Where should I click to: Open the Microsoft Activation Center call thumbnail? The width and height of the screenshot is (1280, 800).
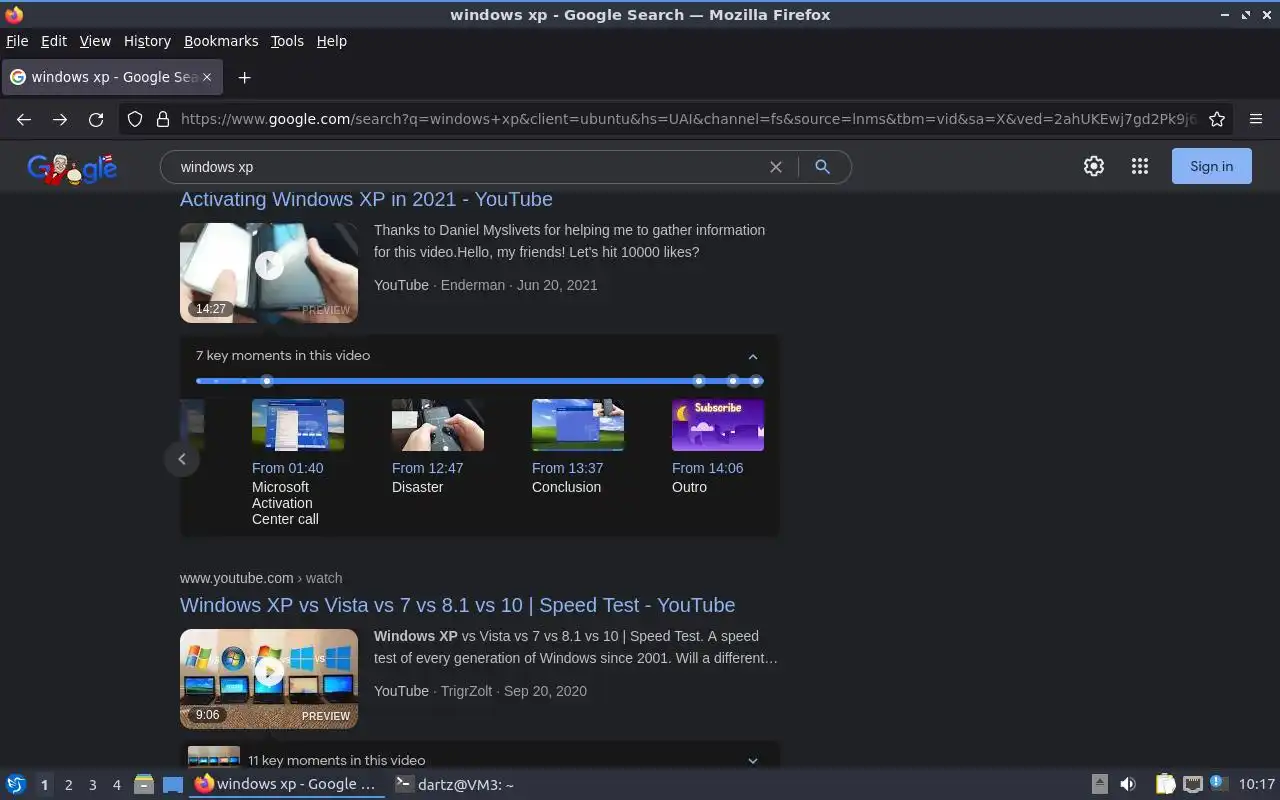[x=298, y=425]
